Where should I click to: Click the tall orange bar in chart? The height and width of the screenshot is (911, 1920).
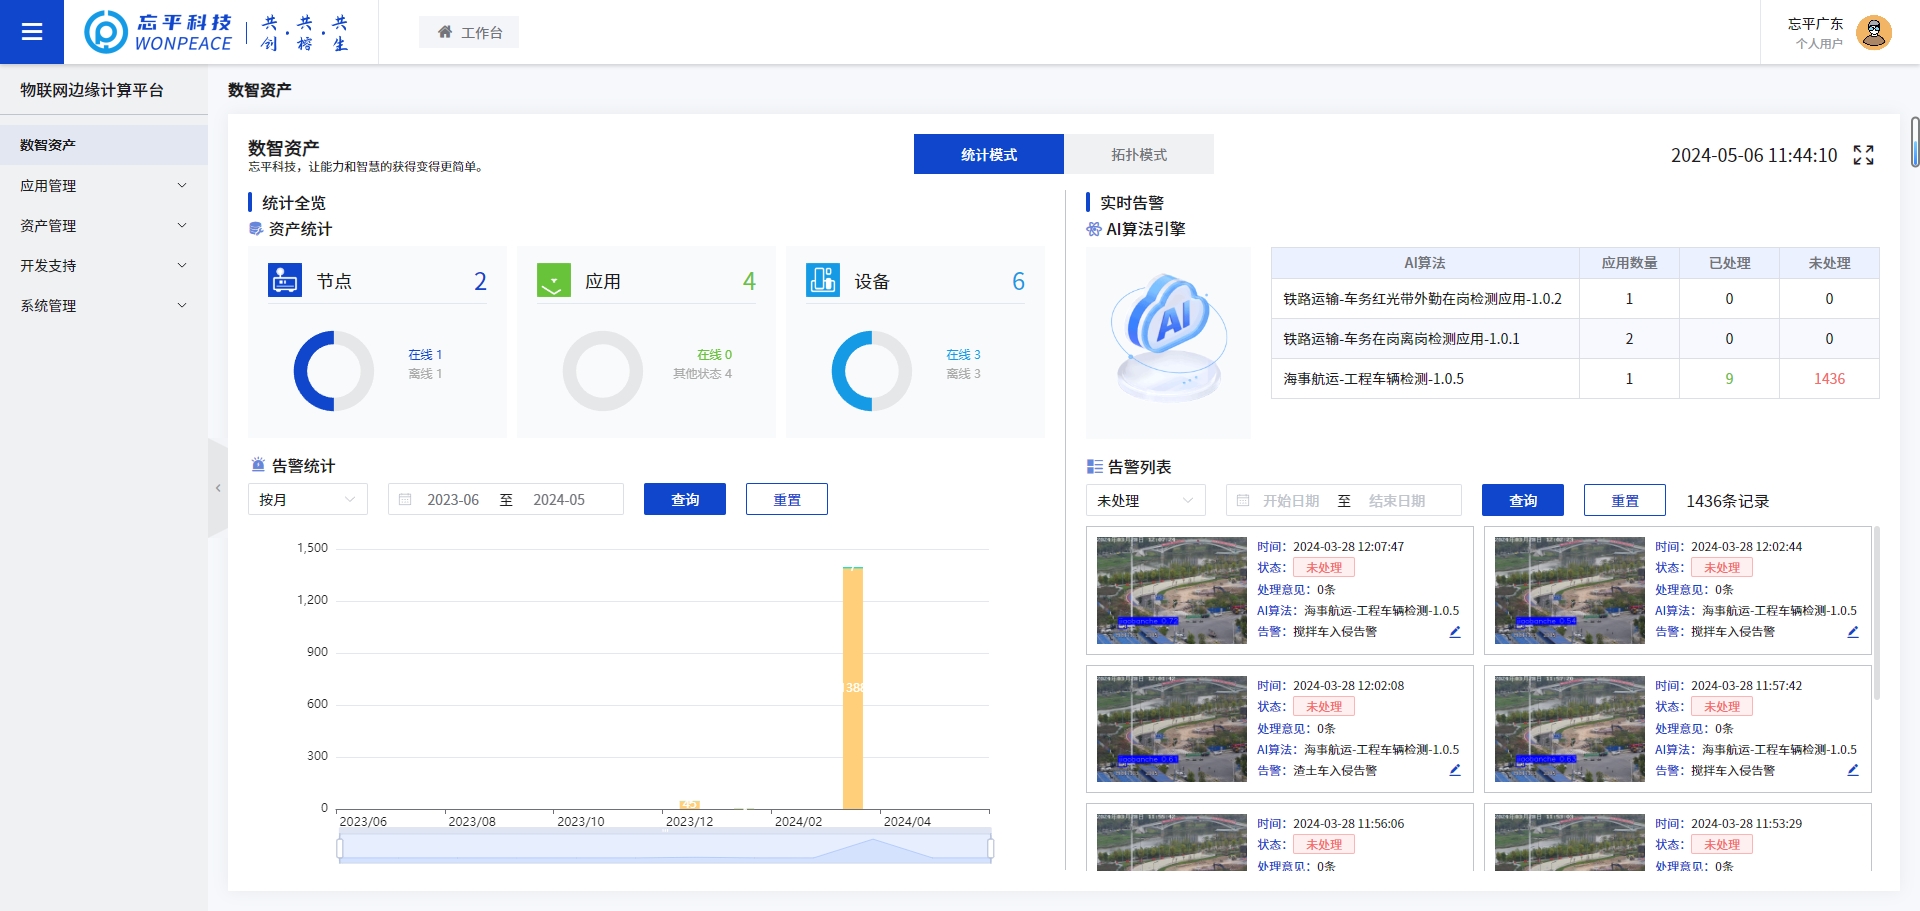click(x=853, y=688)
